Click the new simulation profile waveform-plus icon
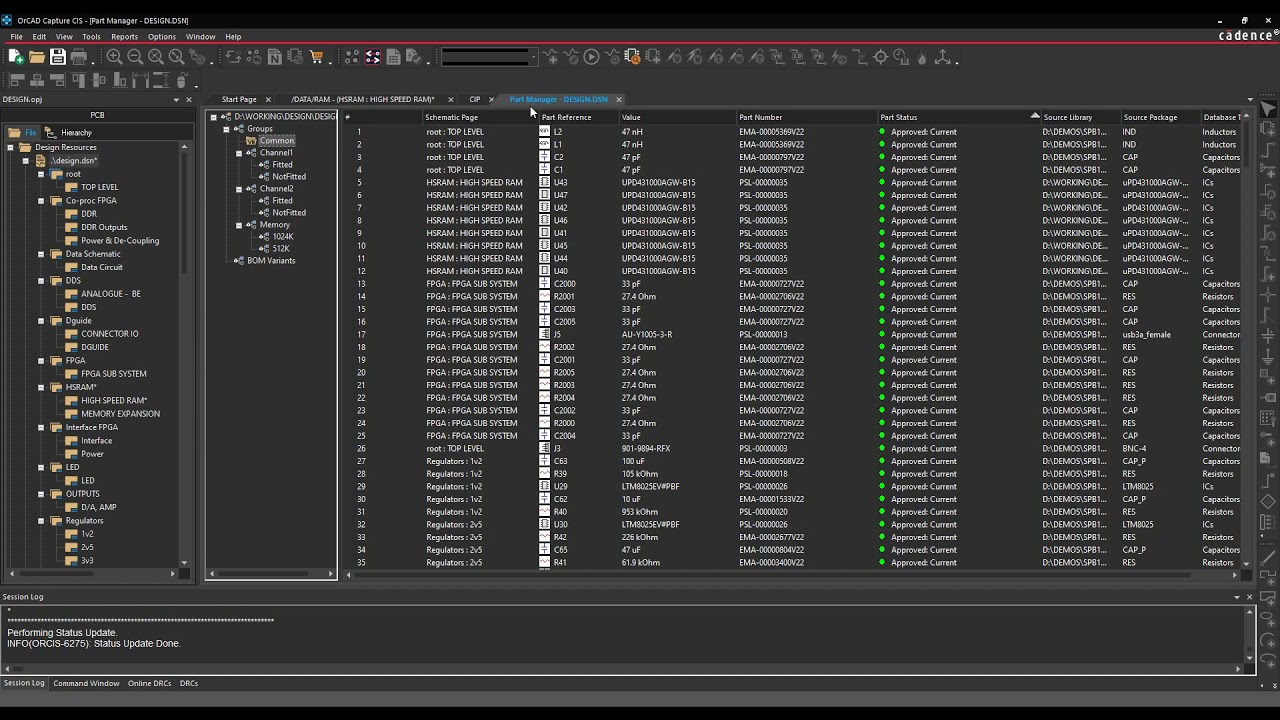 pyautogui.click(x=550, y=57)
